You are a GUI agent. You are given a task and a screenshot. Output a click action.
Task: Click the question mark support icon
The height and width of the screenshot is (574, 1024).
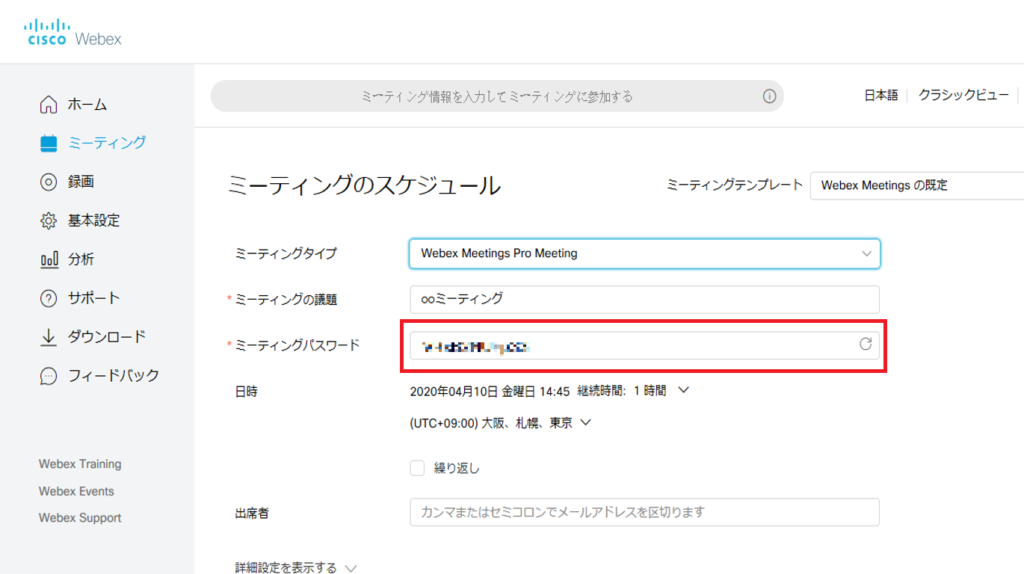click(x=48, y=298)
